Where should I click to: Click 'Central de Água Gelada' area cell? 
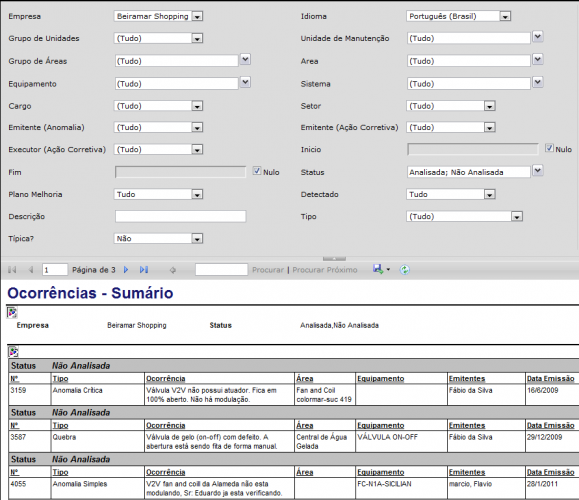click(322, 442)
